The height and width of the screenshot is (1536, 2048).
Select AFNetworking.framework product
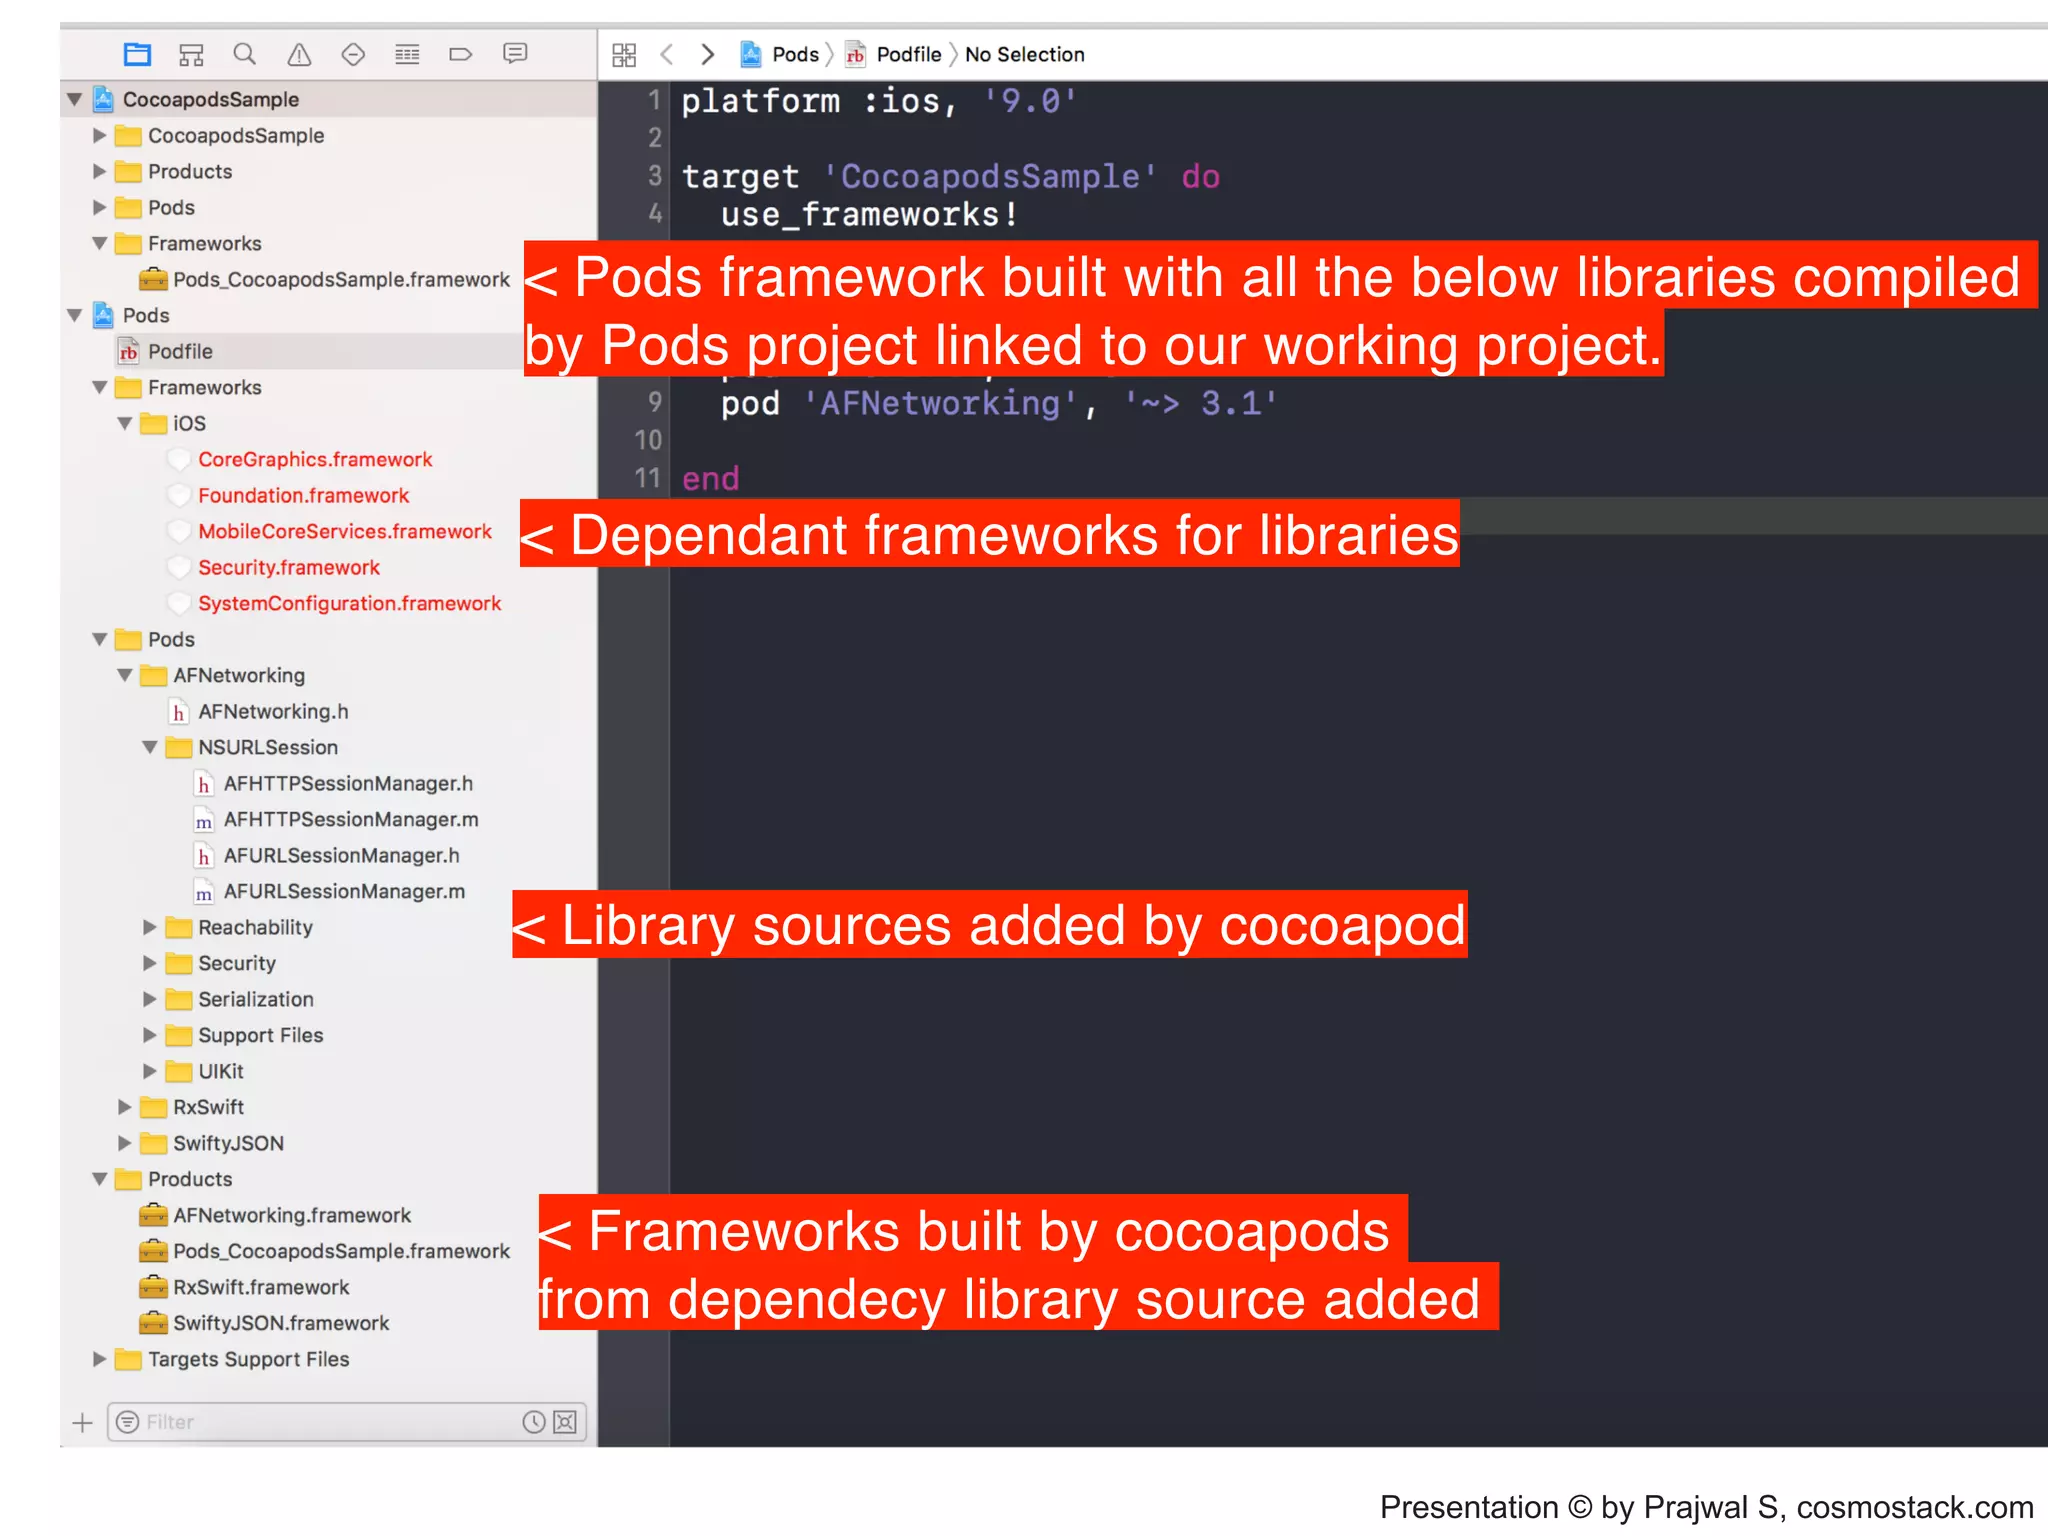click(292, 1215)
